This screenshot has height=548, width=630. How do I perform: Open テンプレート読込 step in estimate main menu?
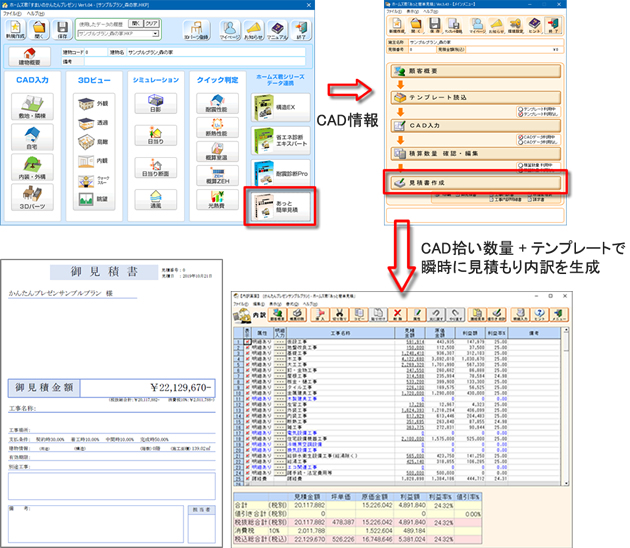[x=475, y=98]
